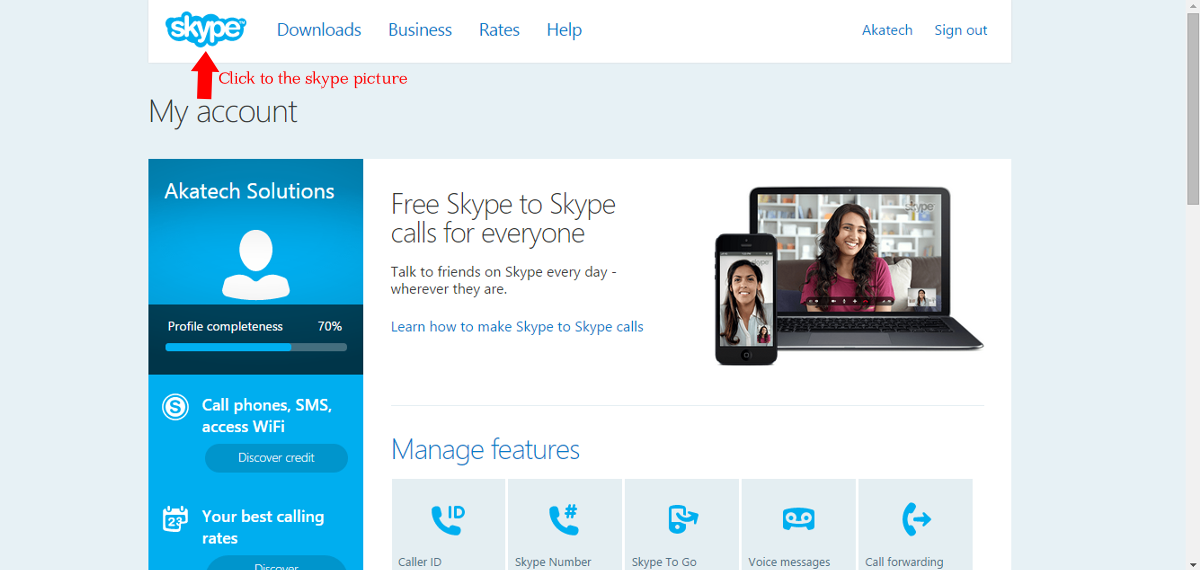Open the Downloads menu item

click(x=319, y=30)
